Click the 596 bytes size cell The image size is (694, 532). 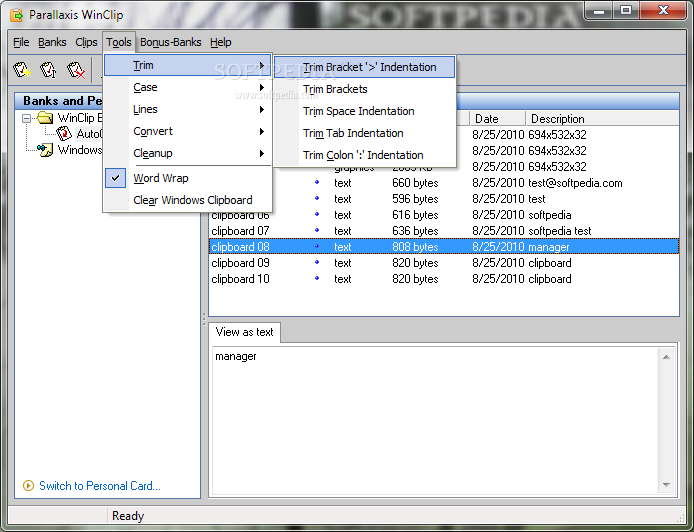pyautogui.click(x=415, y=199)
